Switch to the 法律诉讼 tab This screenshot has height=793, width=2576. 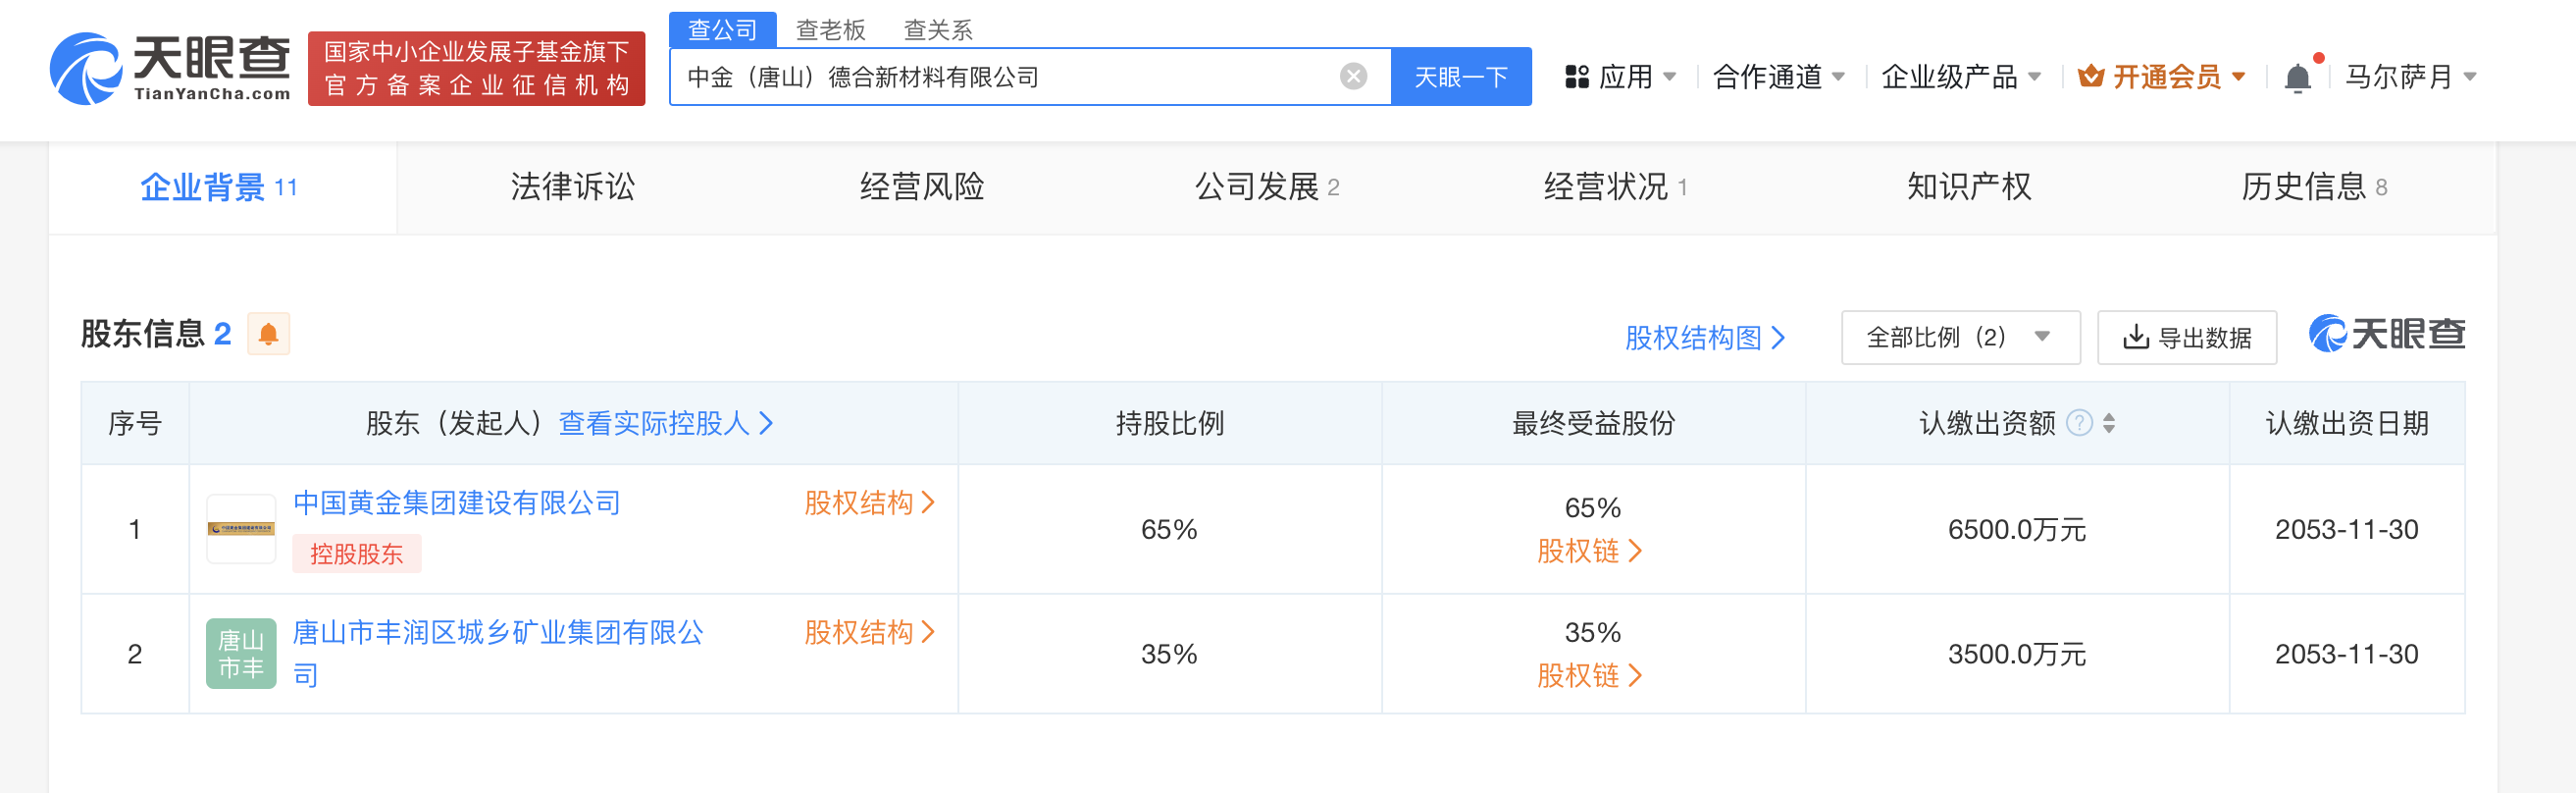(x=572, y=187)
